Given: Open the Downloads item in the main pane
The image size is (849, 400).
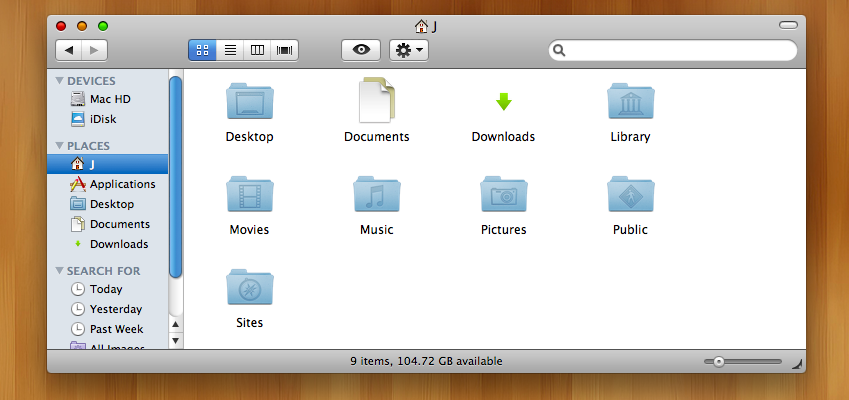Looking at the screenshot, I should [504, 101].
